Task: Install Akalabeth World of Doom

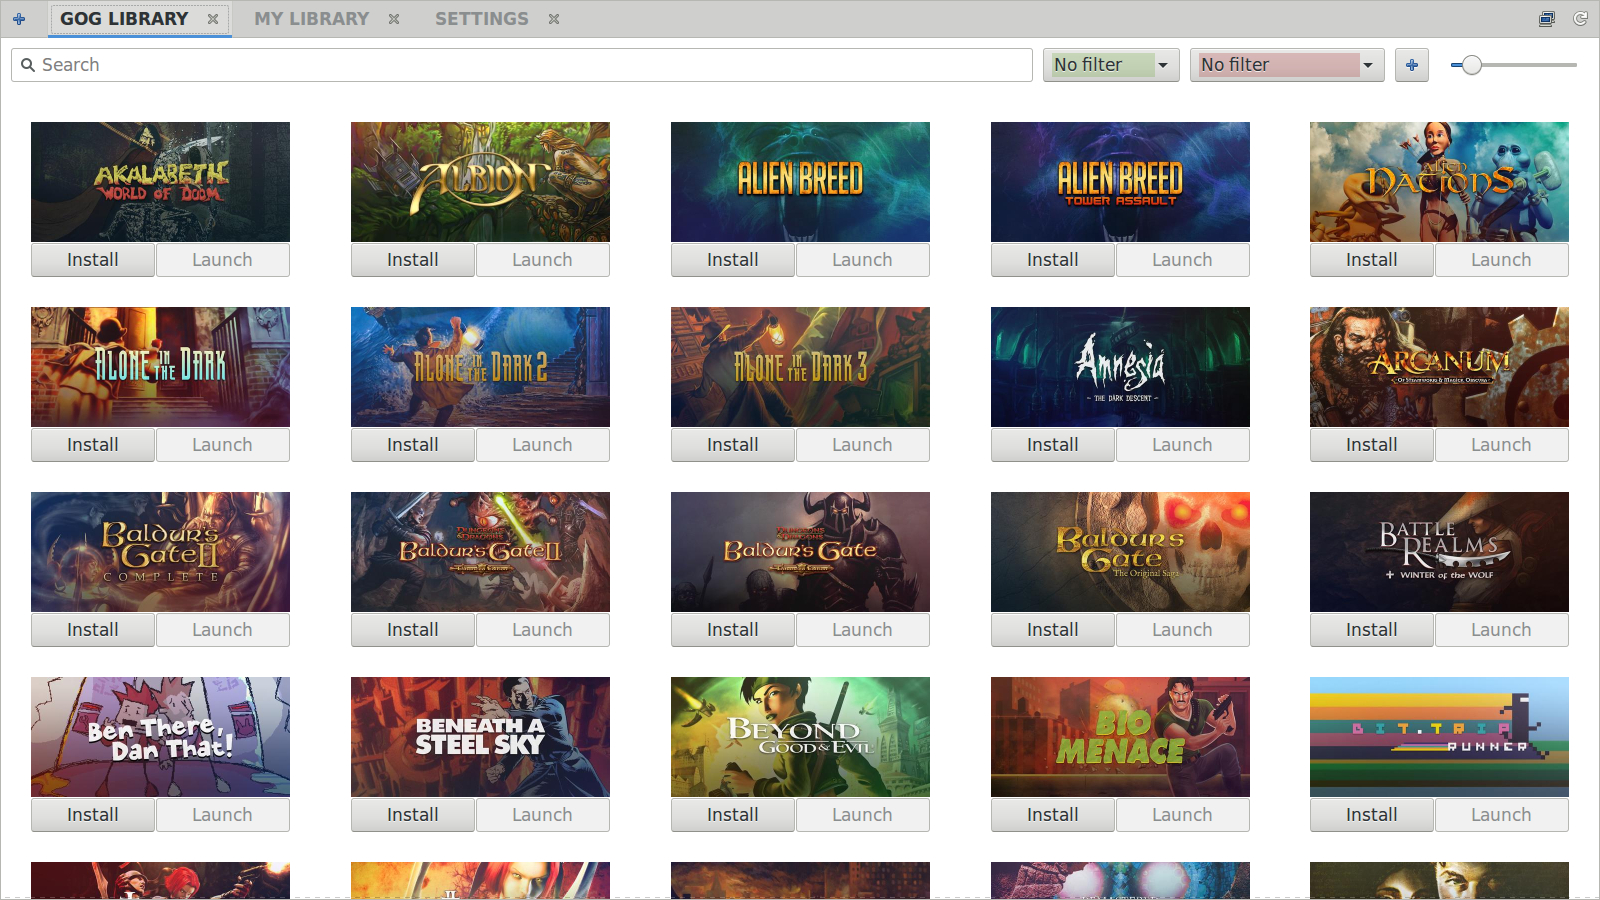Action: tap(93, 260)
